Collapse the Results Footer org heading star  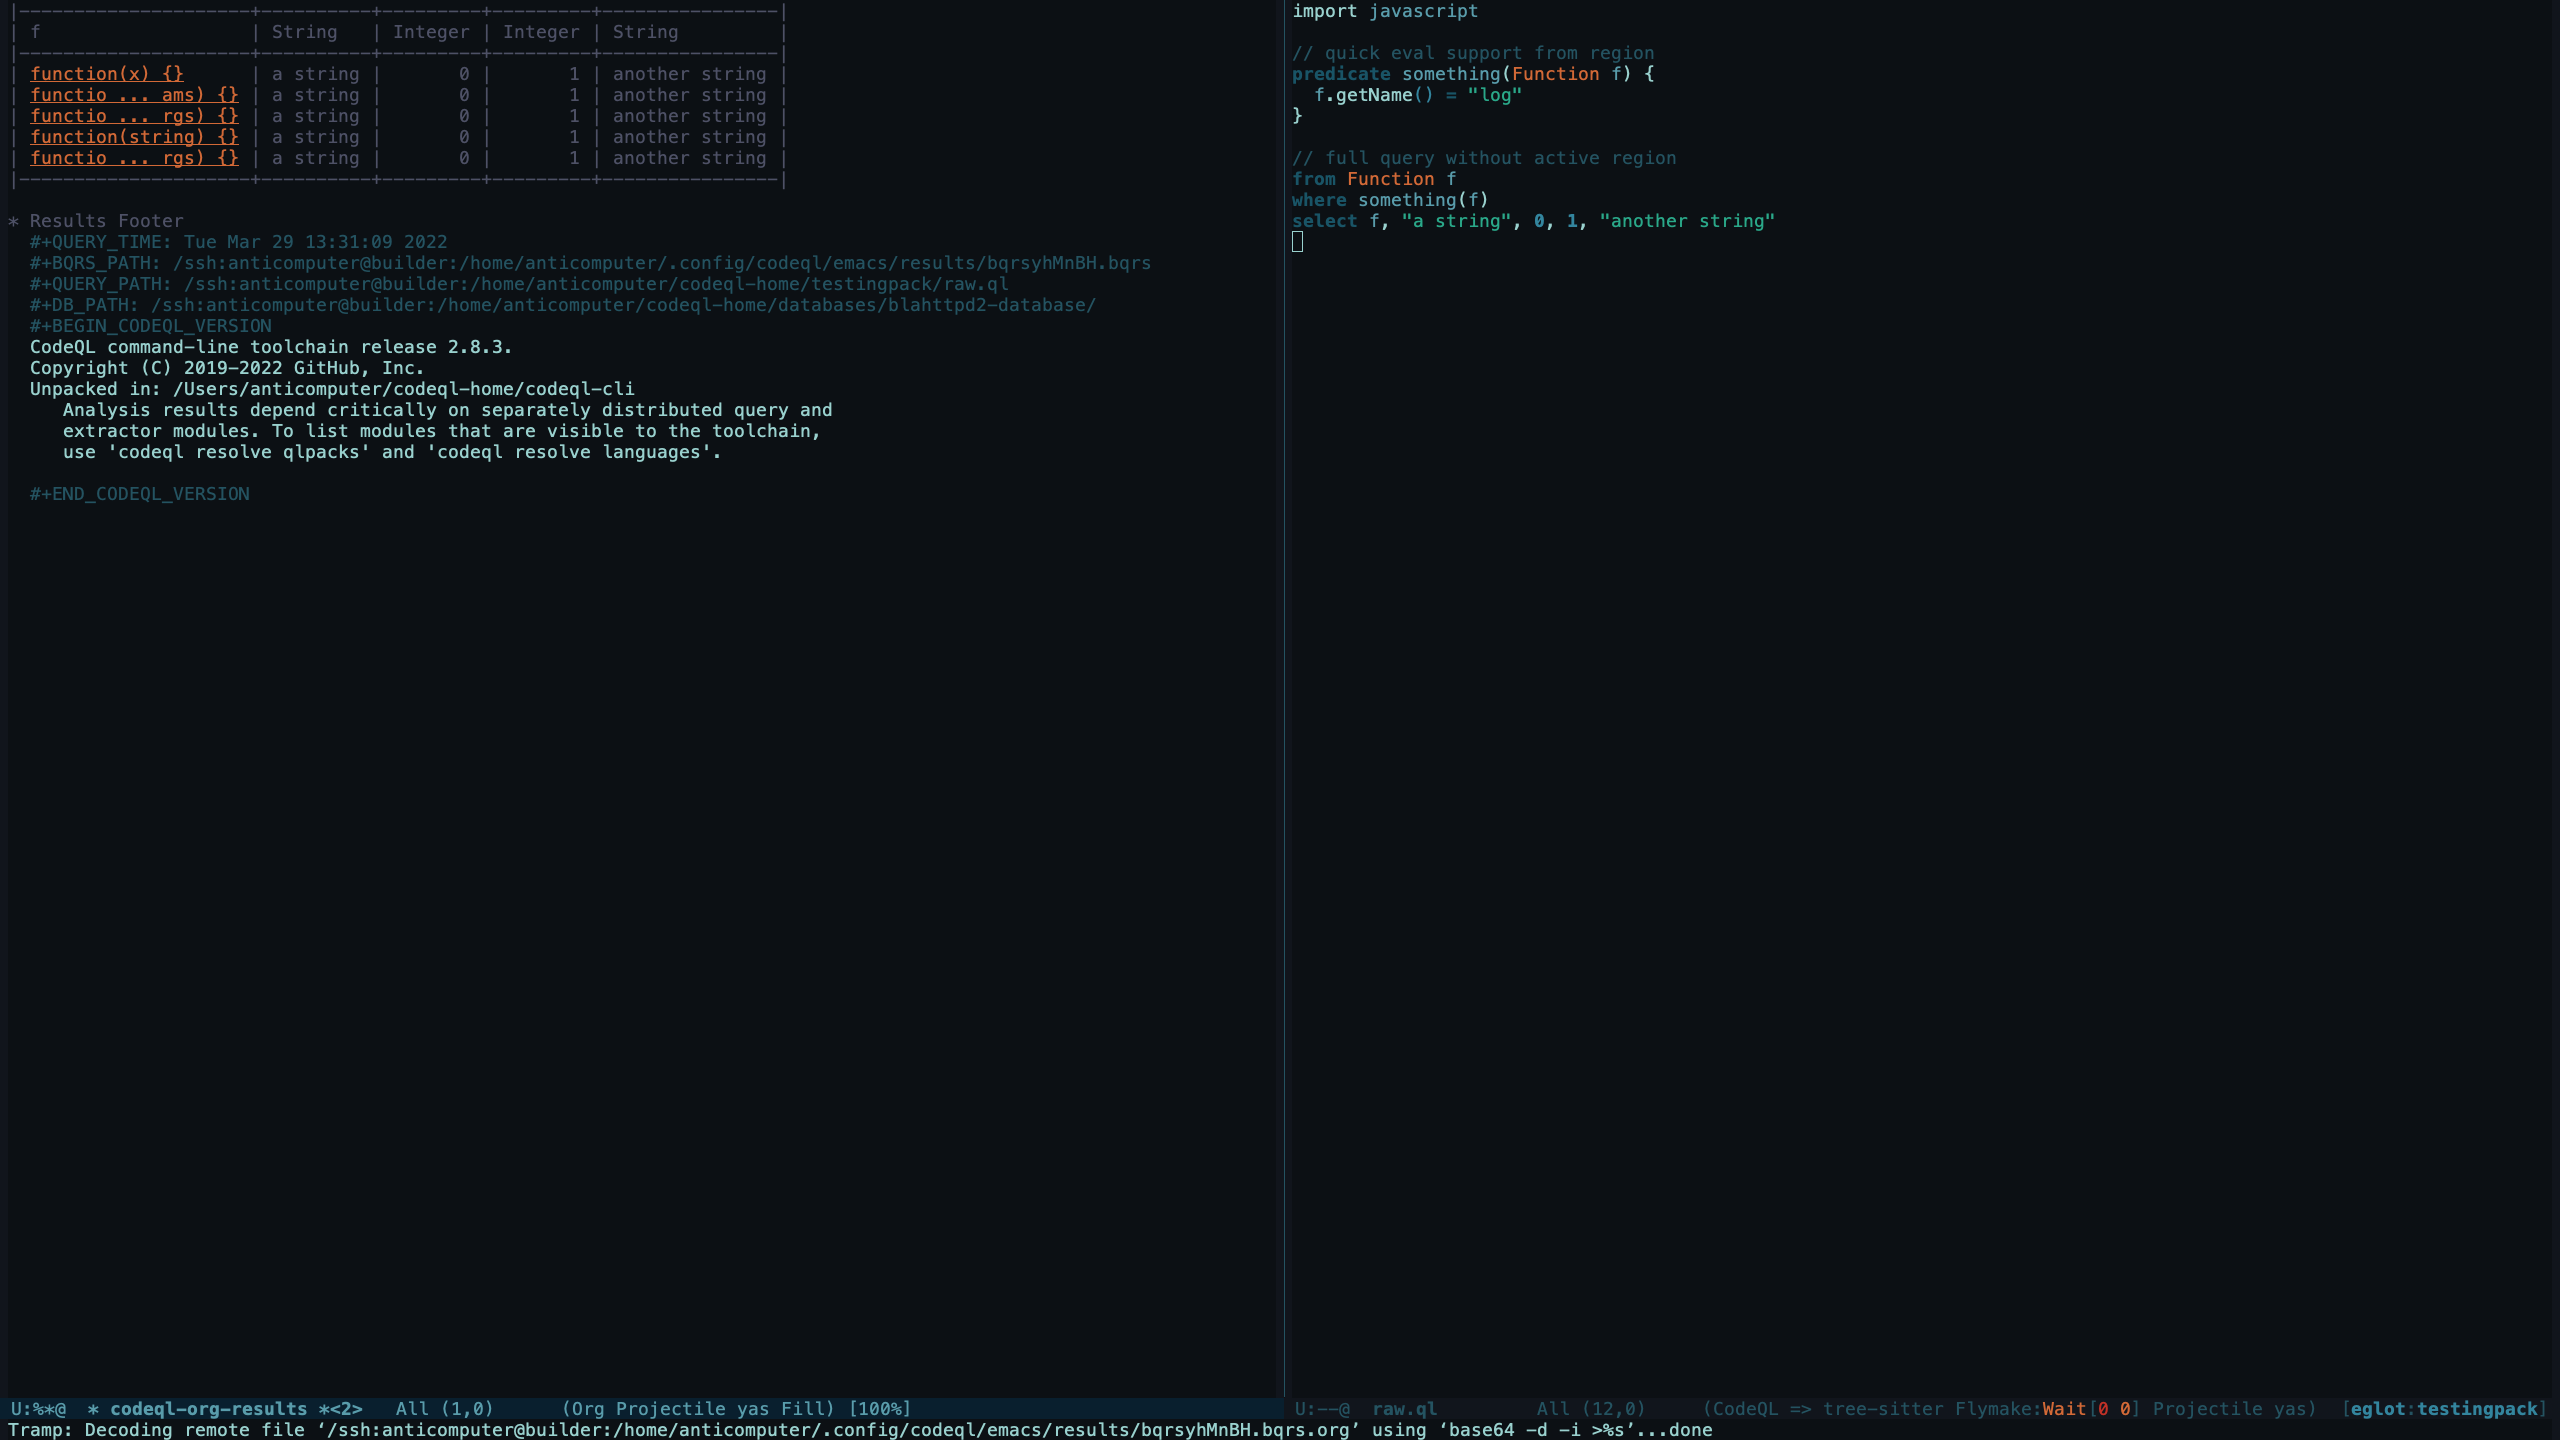click(13, 221)
